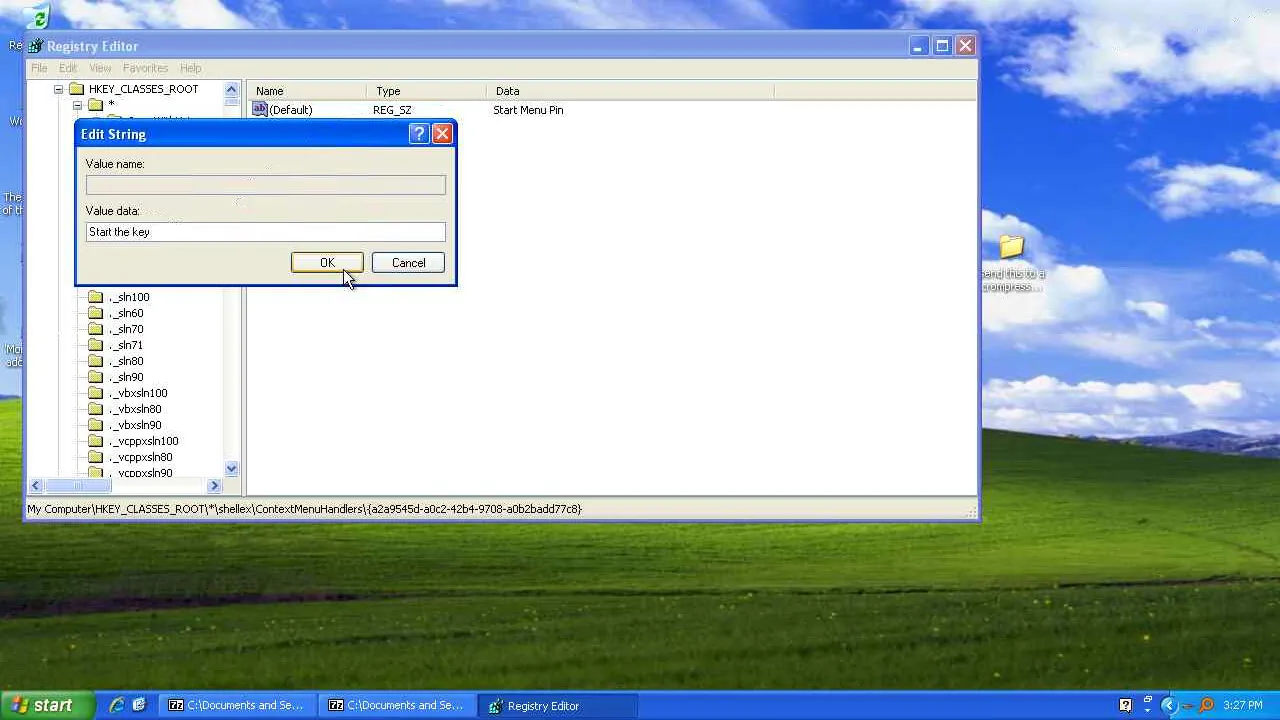The width and height of the screenshot is (1280, 720).
Task: Expand hidden system tray icons chevron
Action: coord(1168,705)
